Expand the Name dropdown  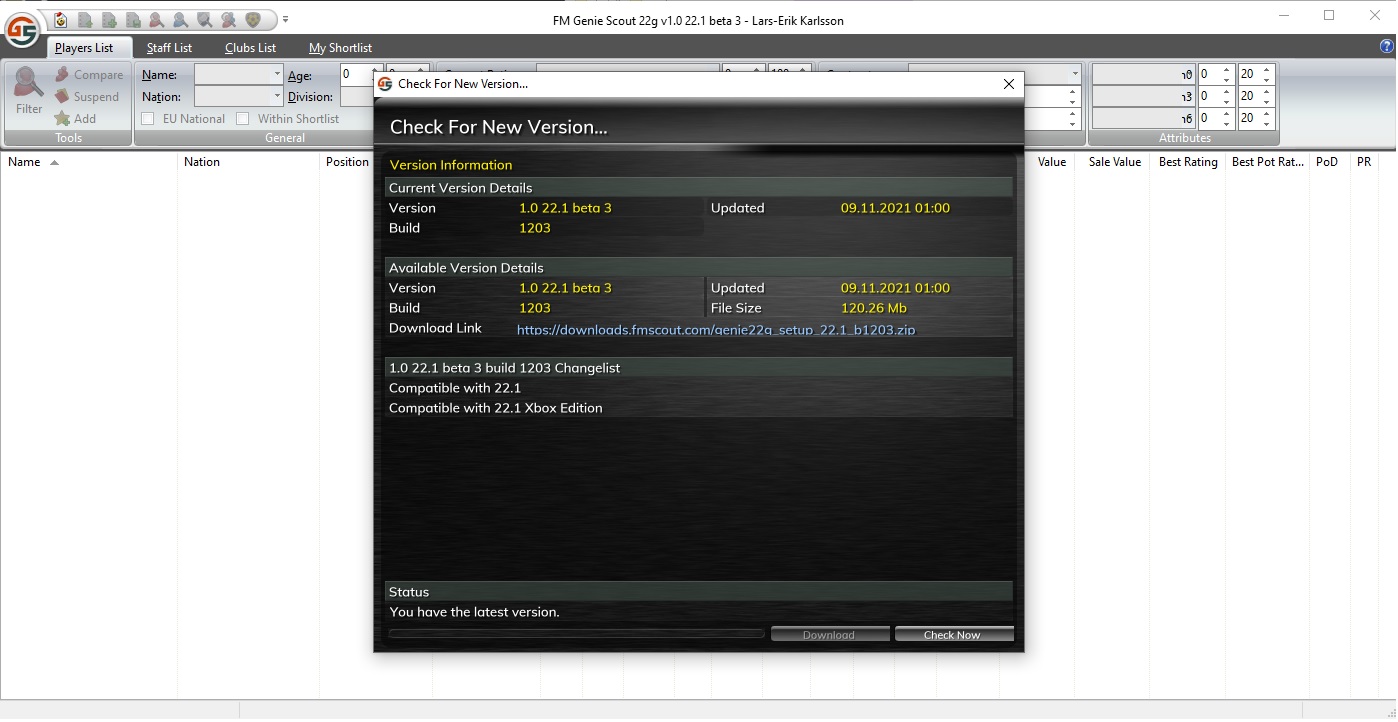pos(277,75)
